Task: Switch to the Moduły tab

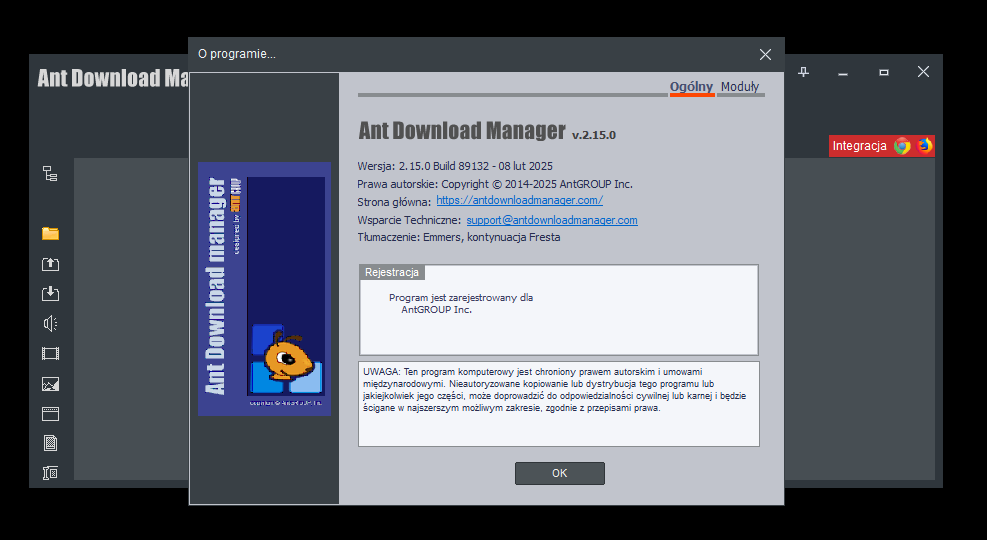Action: (x=740, y=87)
